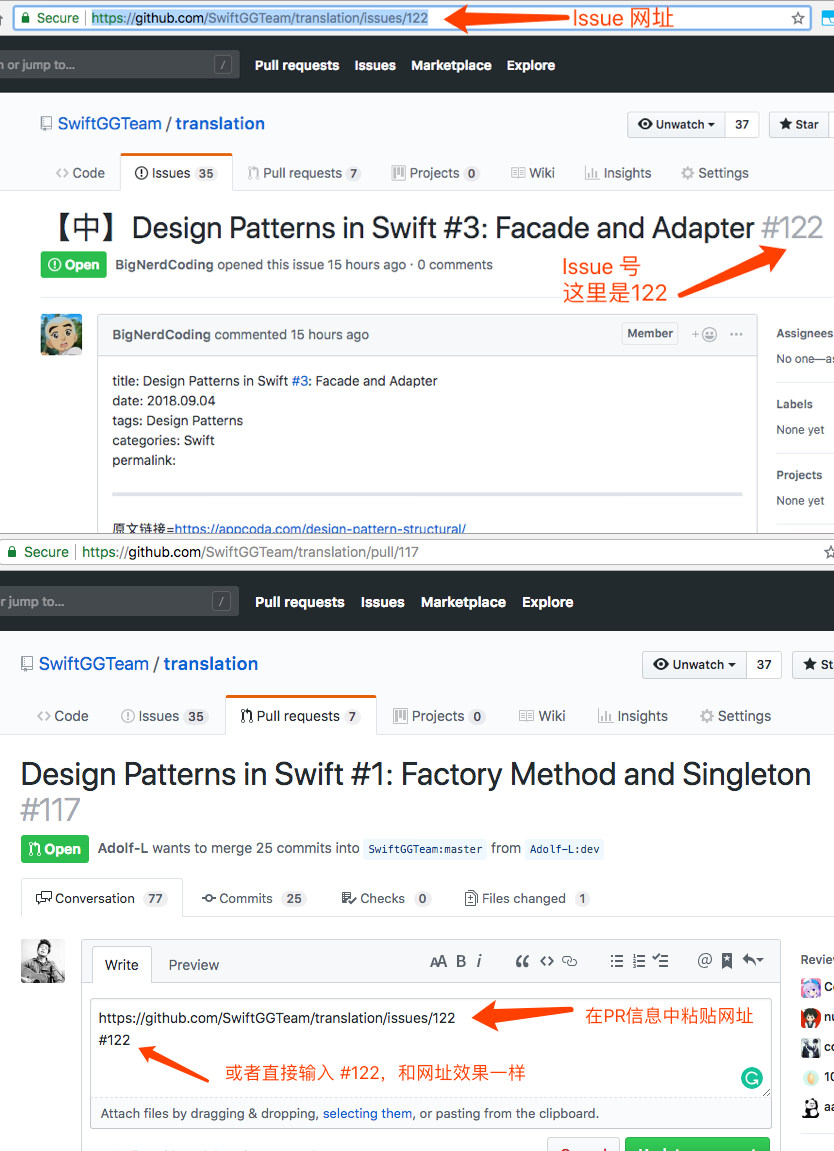The image size is (834, 1151).
Task: Click the commenter avatar beside the PR editor
Action: click(43, 961)
